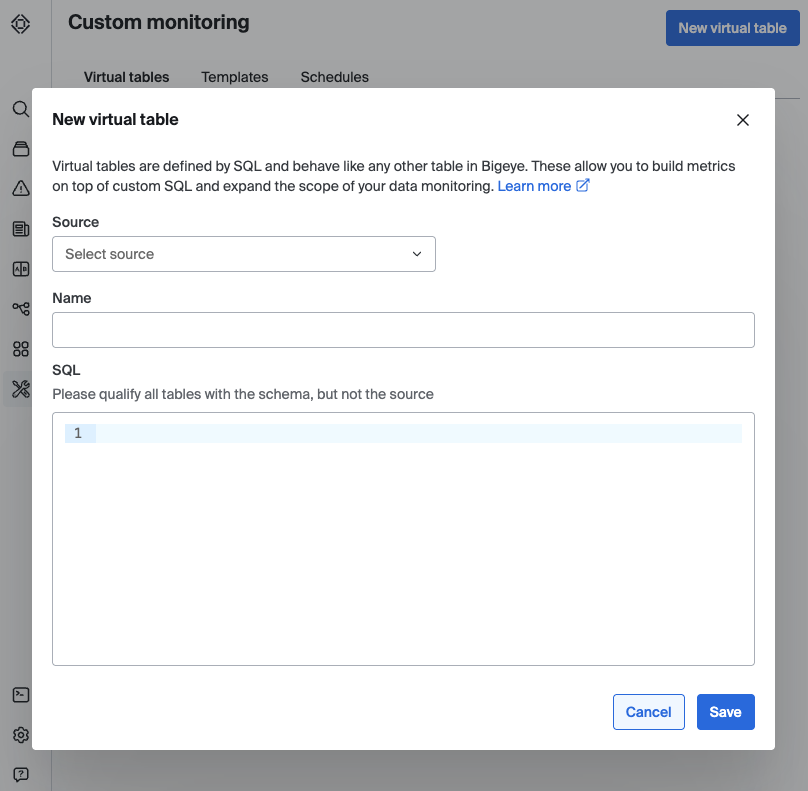The width and height of the screenshot is (808, 791).
Task: Click the Cancel button
Action: tap(649, 712)
